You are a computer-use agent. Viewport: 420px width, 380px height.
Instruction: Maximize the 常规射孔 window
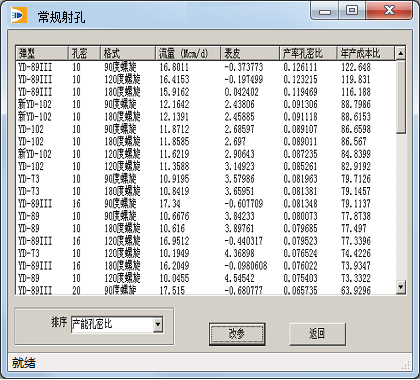click(352, 10)
